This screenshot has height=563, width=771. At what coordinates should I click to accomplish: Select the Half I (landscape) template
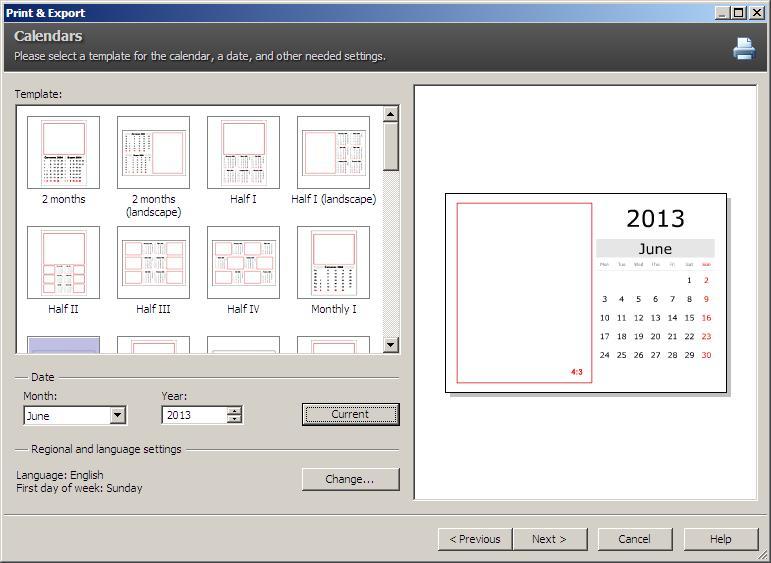(x=333, y=152)
